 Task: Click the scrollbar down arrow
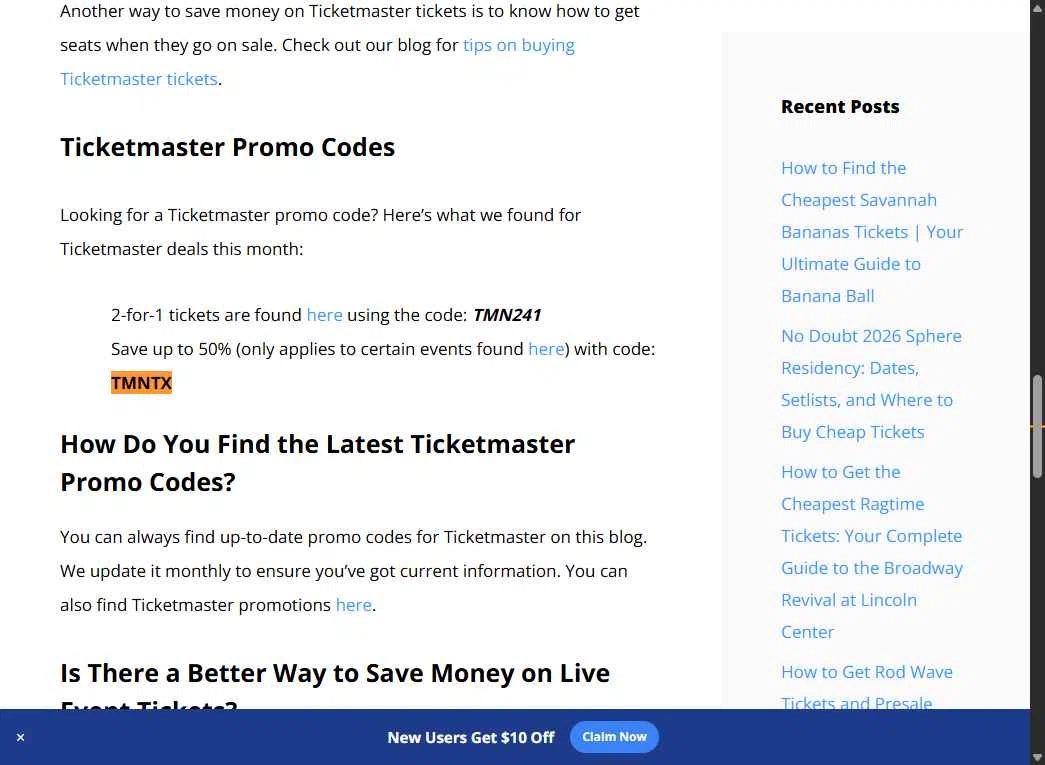click(1037, 758)
